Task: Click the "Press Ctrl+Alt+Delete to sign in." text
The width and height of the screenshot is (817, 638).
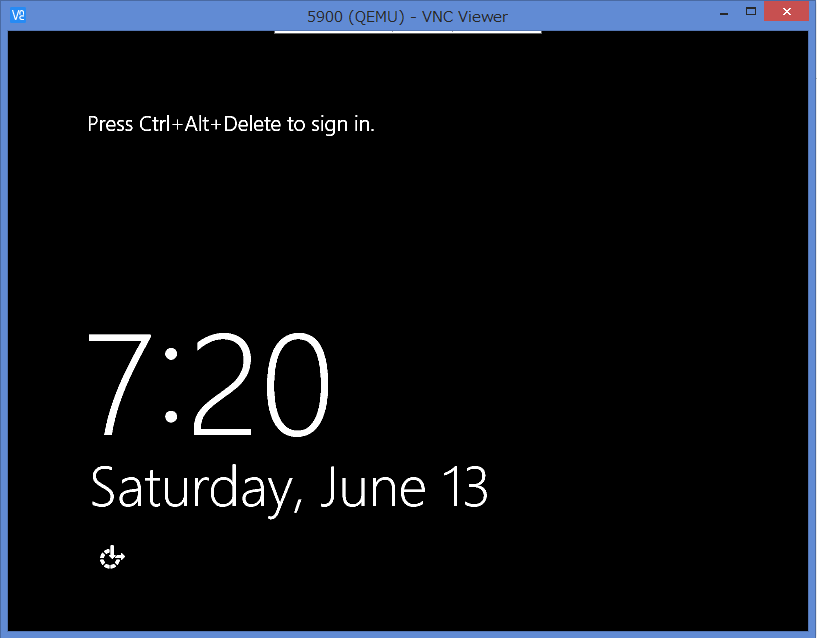Action: pyautogui.click(x=231, y=125)
